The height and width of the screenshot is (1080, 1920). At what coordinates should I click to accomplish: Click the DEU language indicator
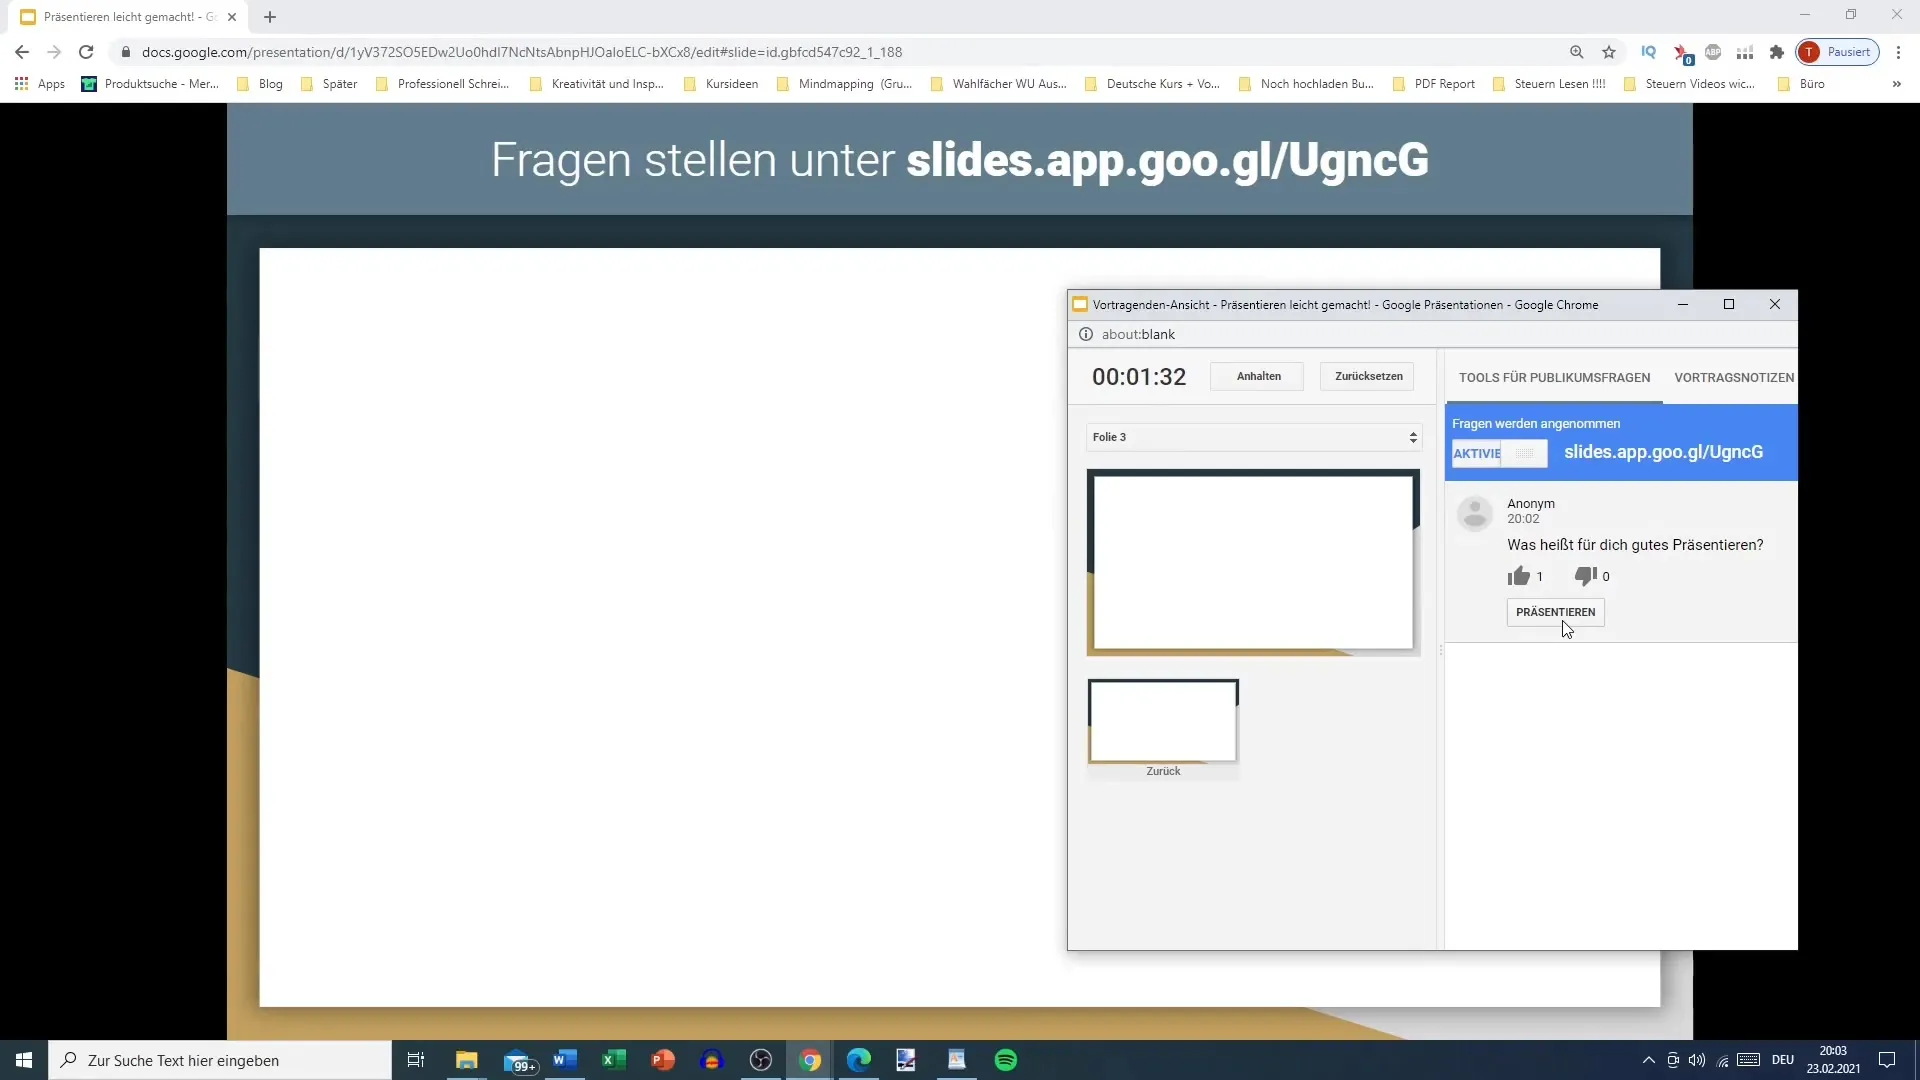(x=1782, y=1060)
